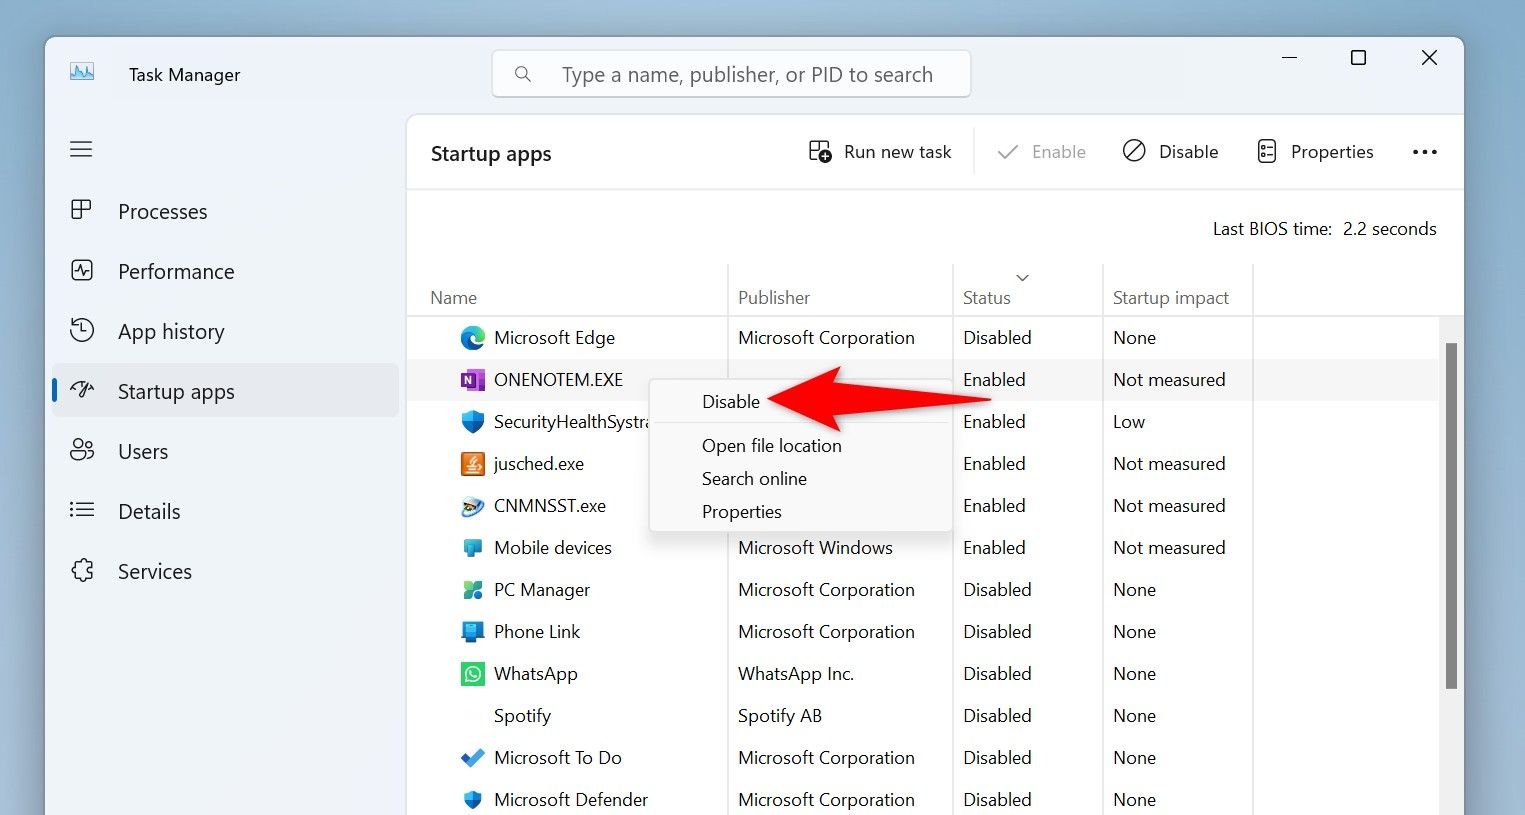Click the WhatsApp app icon
The image size is (1525, 815).
click(472, 674)
